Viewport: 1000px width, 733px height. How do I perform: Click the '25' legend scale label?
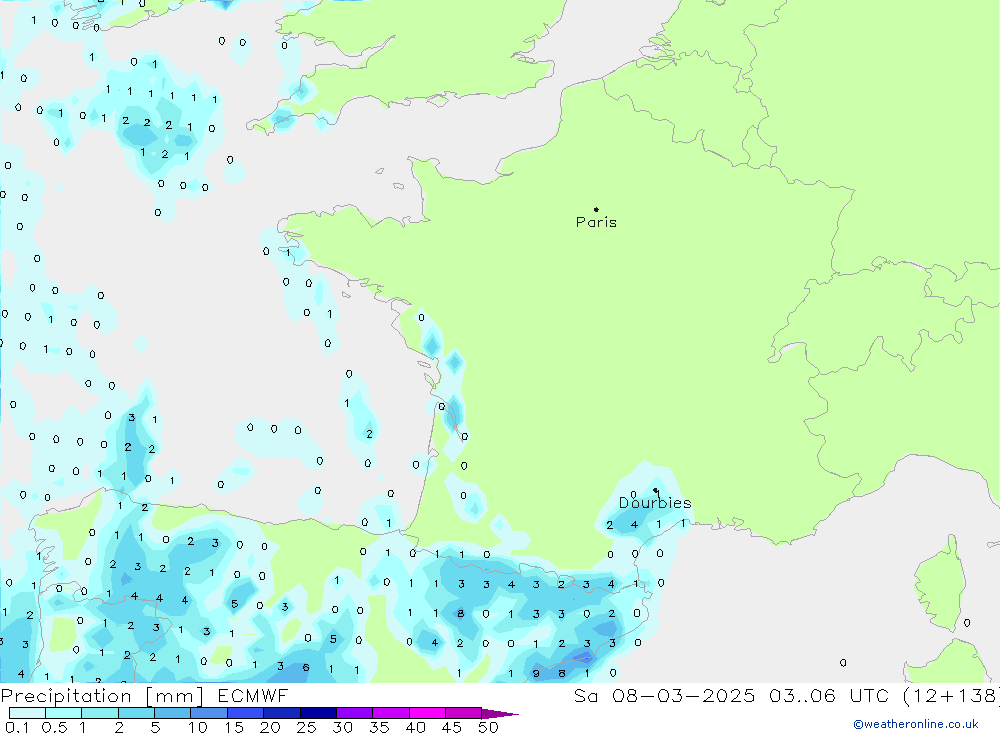pos(306,727)
